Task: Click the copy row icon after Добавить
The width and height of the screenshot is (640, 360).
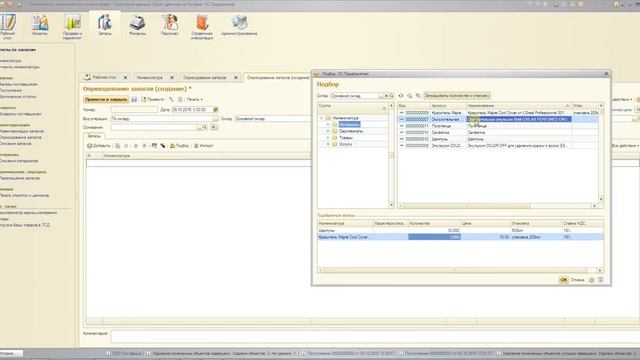Action: [118, 146]
